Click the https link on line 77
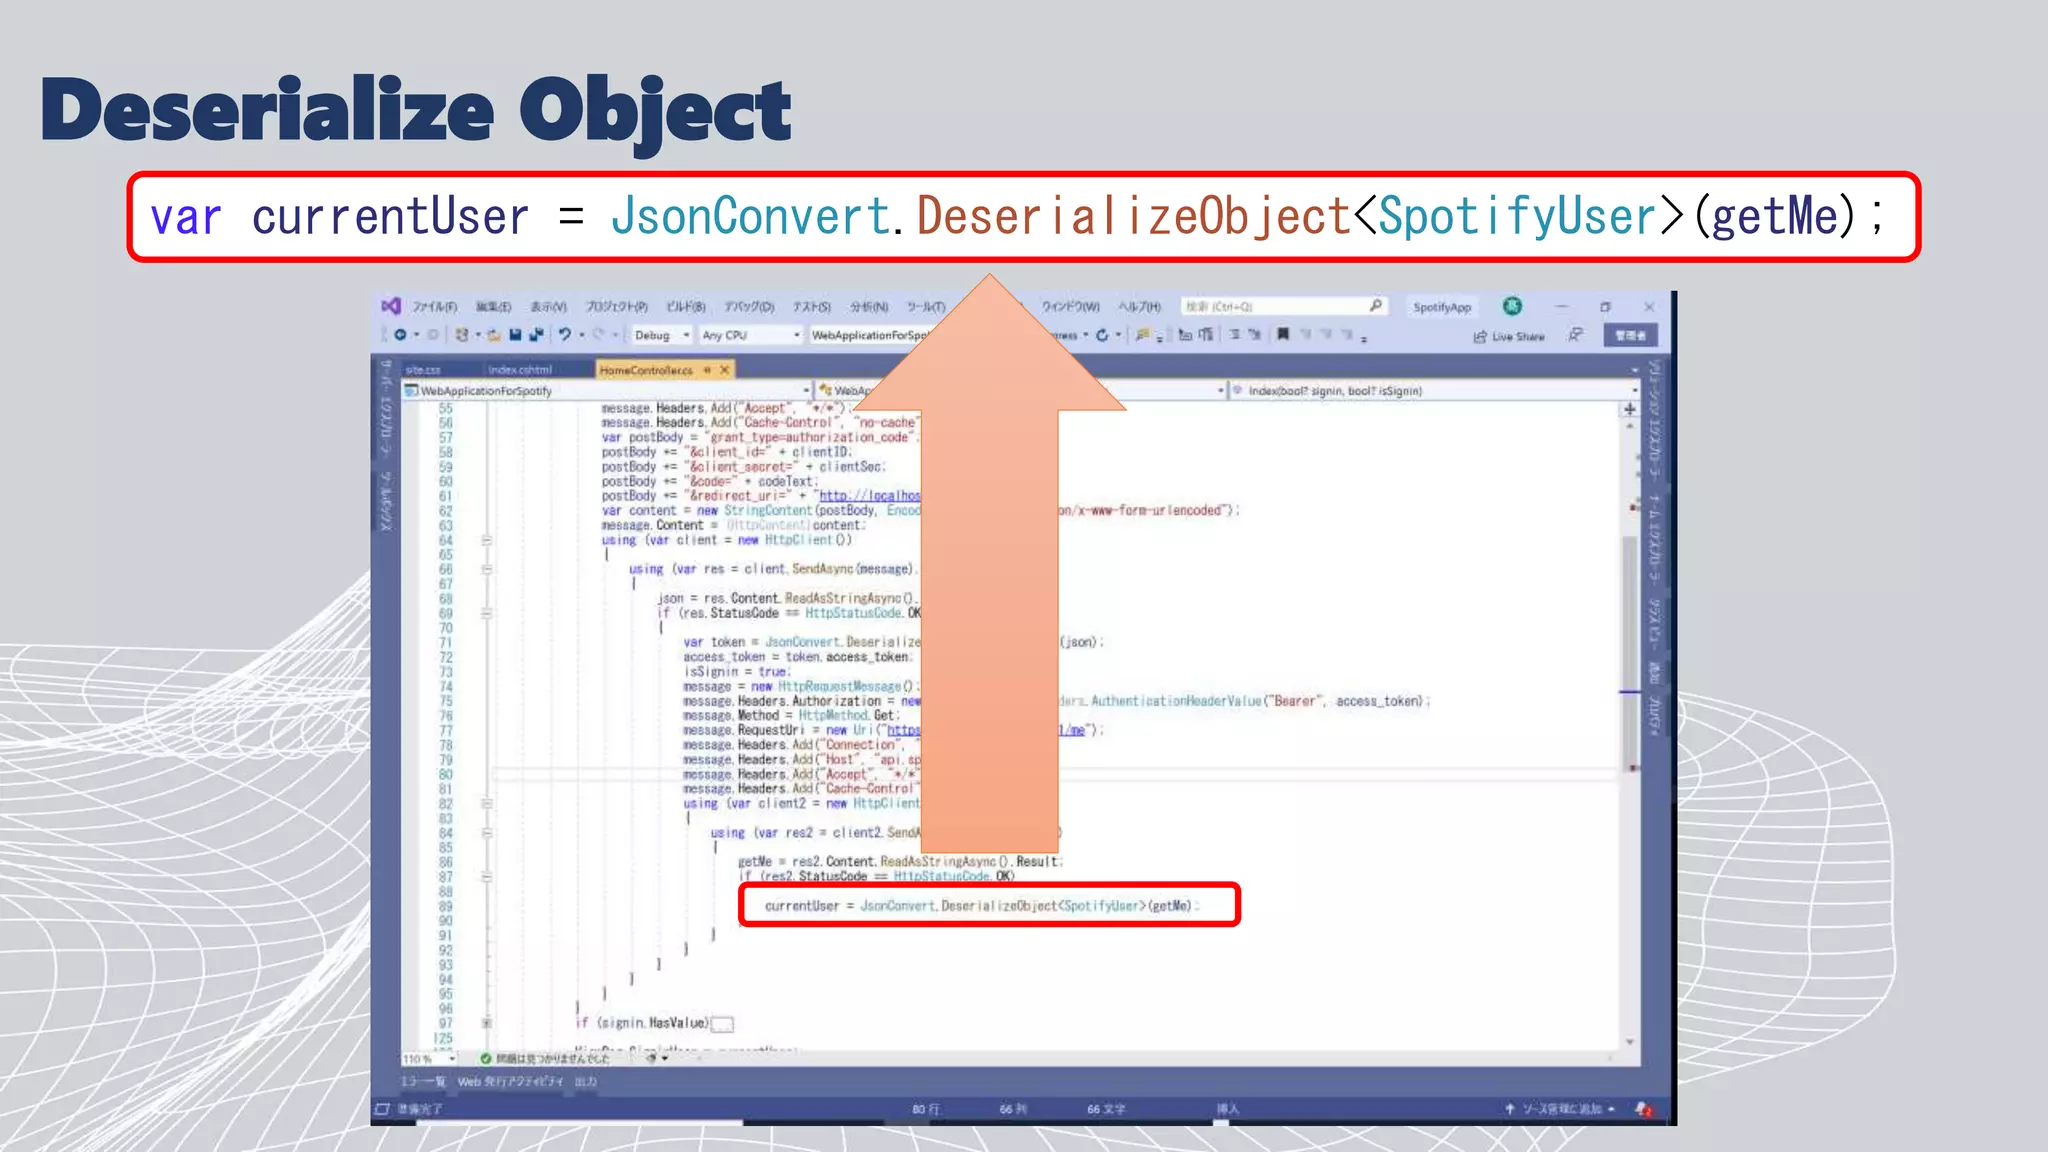Viewport: 2048px width, 1152px height. point(903,730)
